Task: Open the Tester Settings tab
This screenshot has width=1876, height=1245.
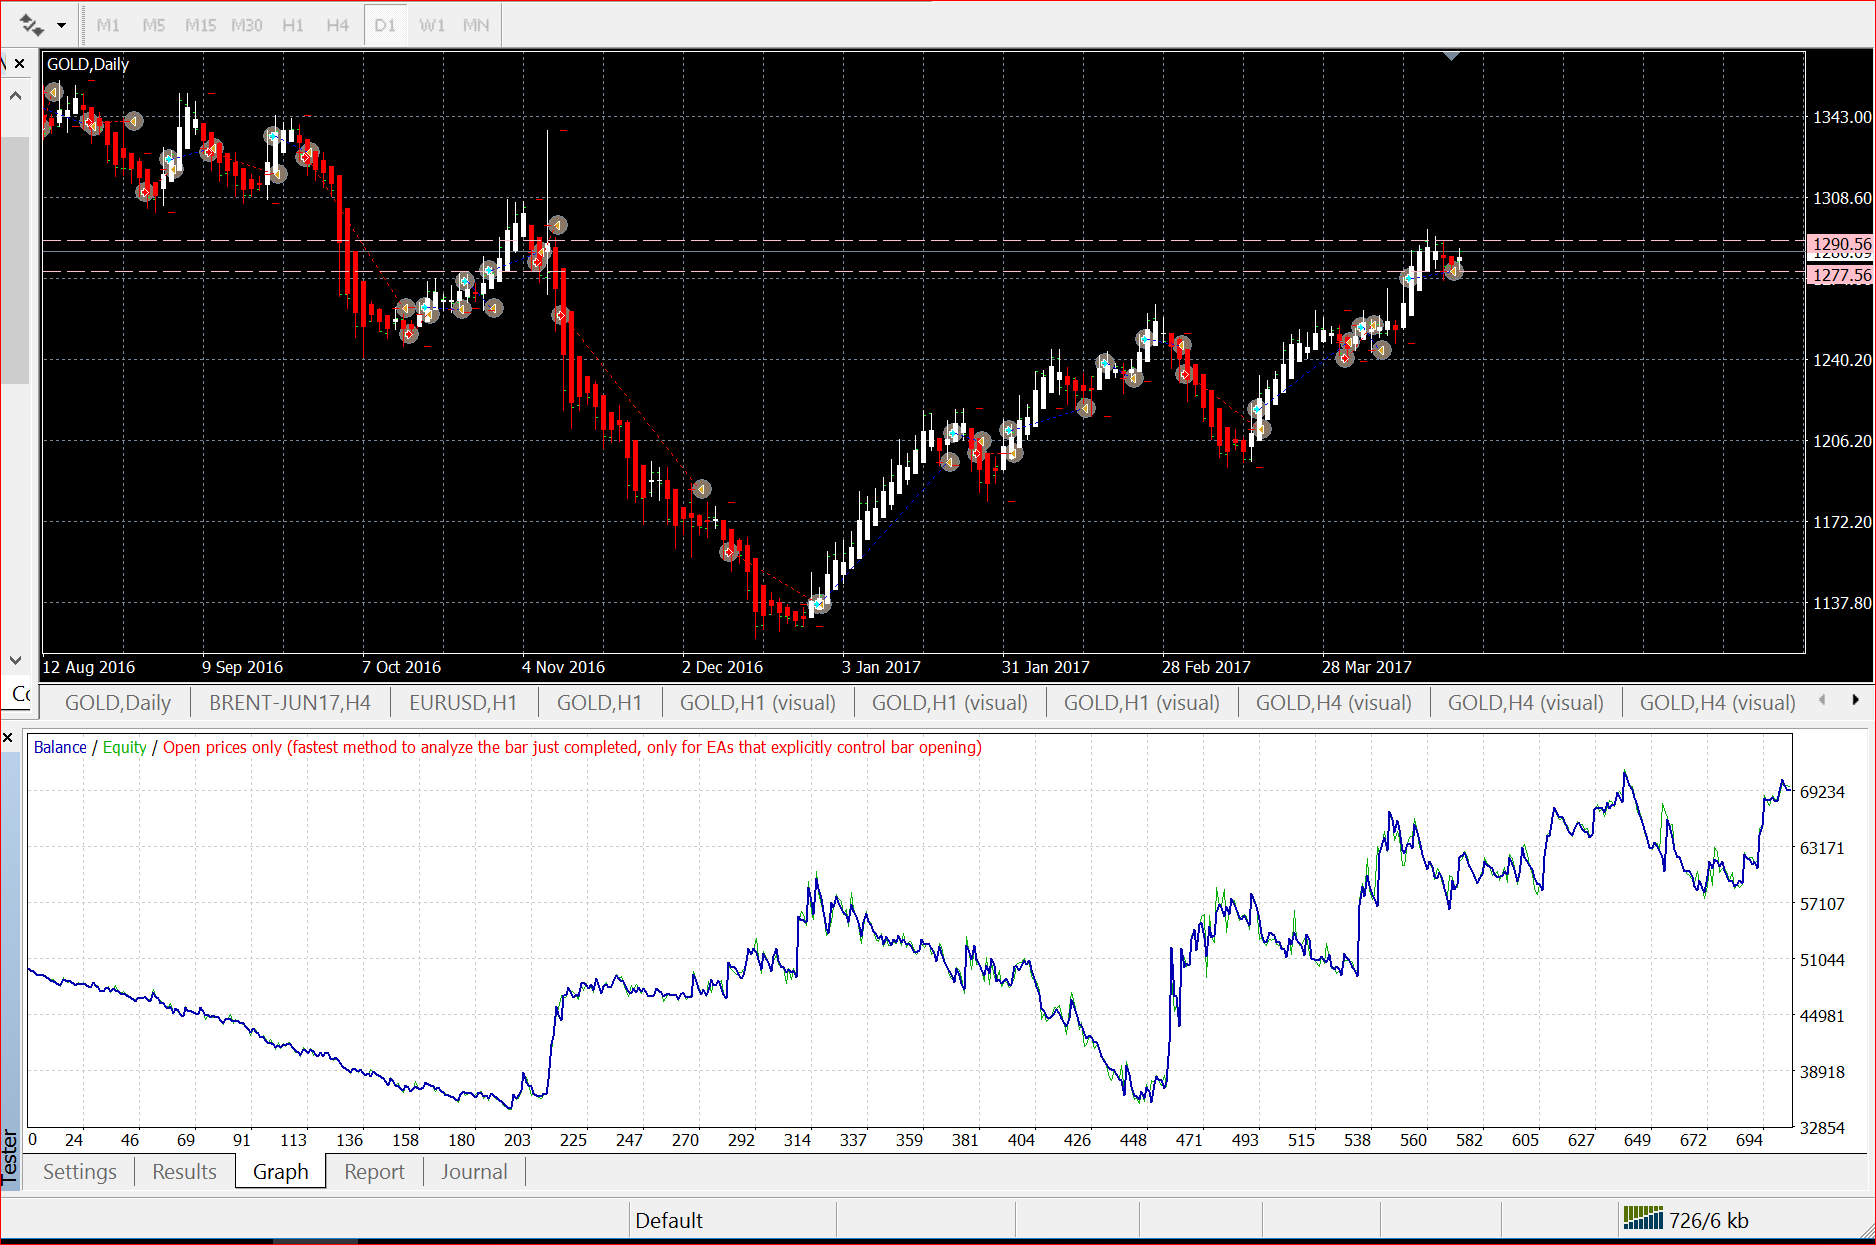Action: coord(80,1172)
